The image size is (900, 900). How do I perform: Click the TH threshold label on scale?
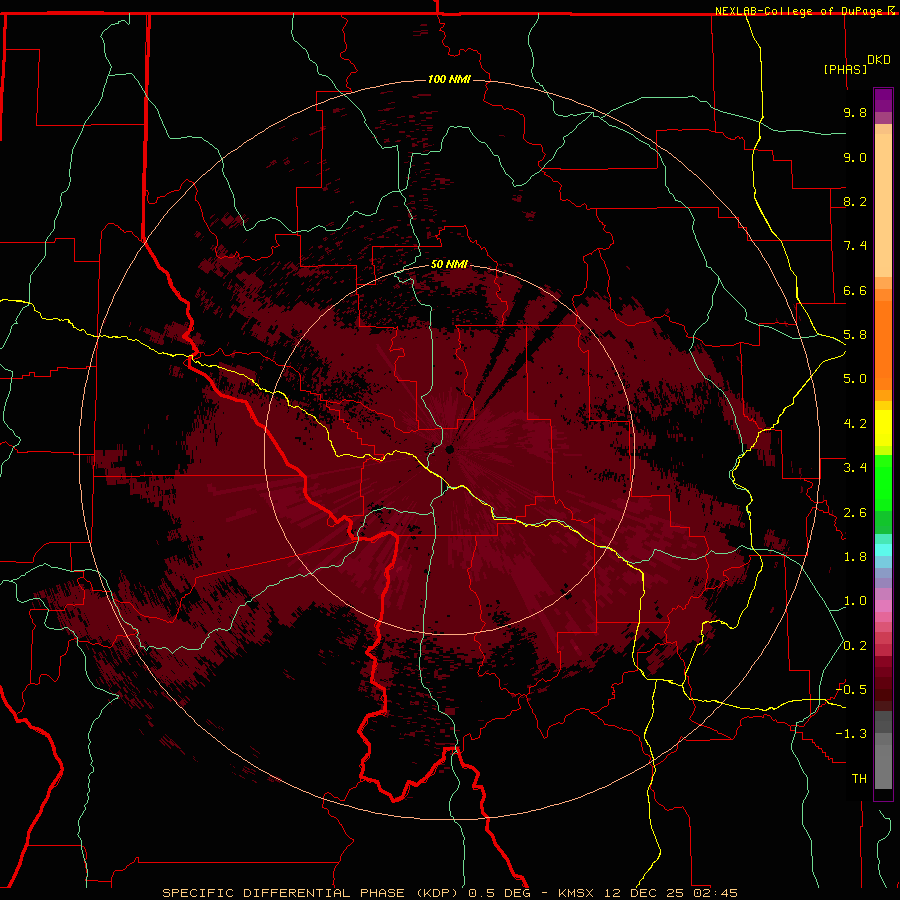point(859,779)
